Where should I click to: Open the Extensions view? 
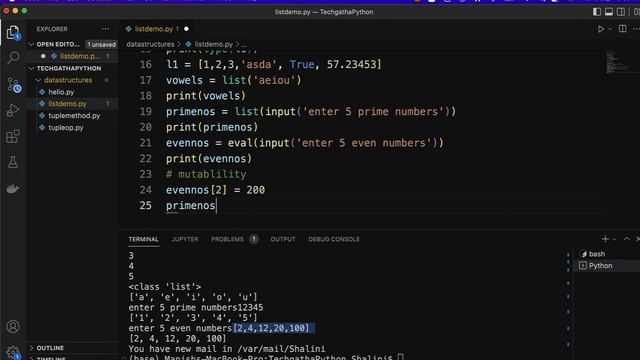coord(13,136)
